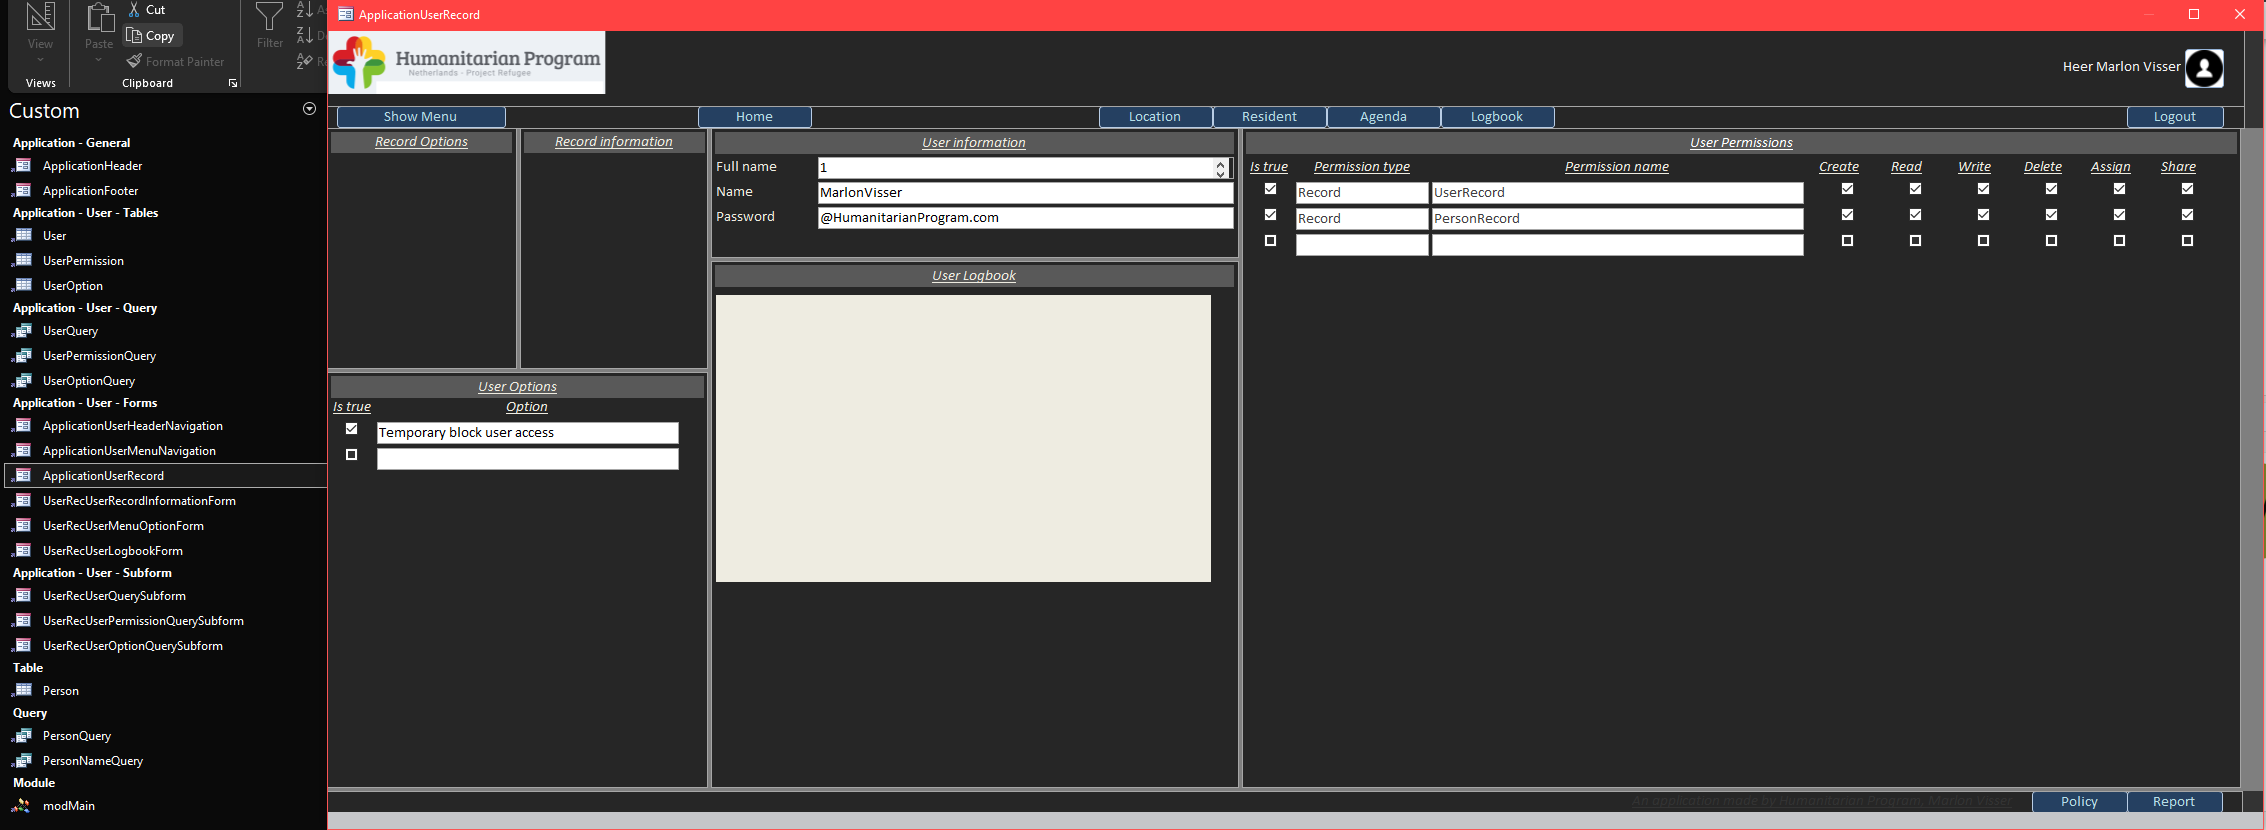The width and height of the screenshot is (2266, 830).
Task: Select ApplicationUserRecord in the navigation pane
Action: [103, 476]
